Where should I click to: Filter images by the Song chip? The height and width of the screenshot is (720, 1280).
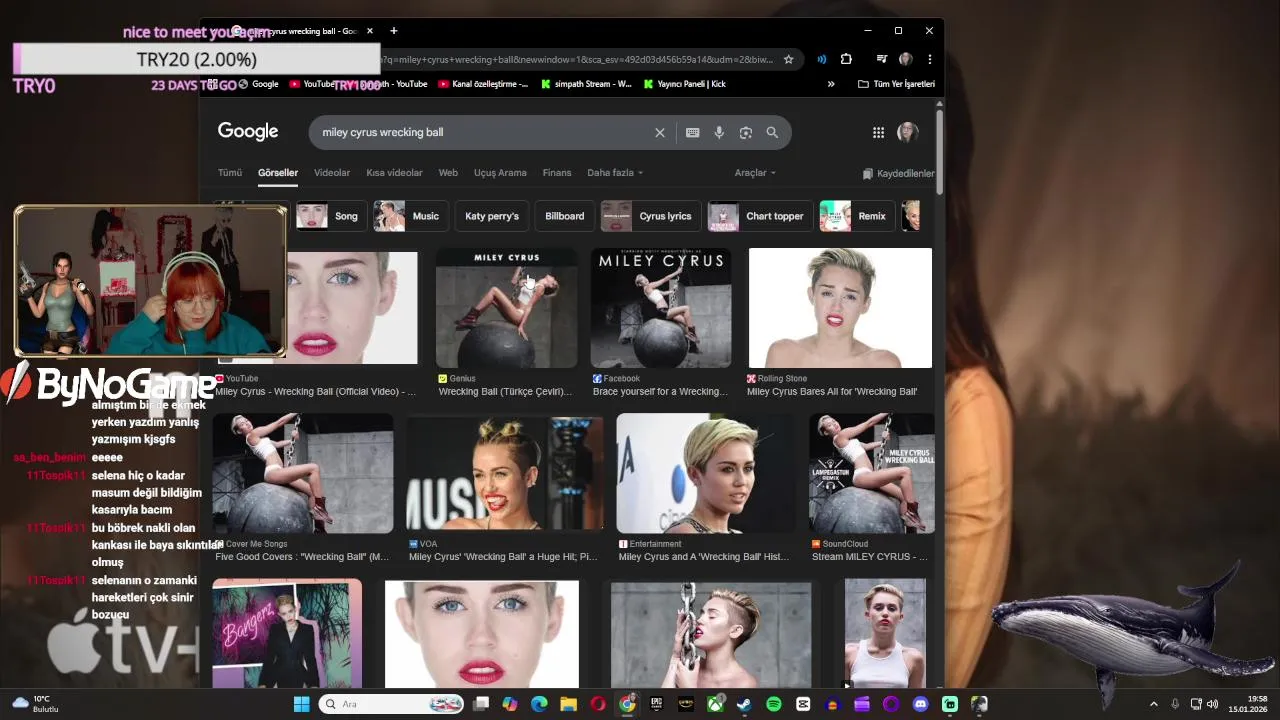coord(331,216)
